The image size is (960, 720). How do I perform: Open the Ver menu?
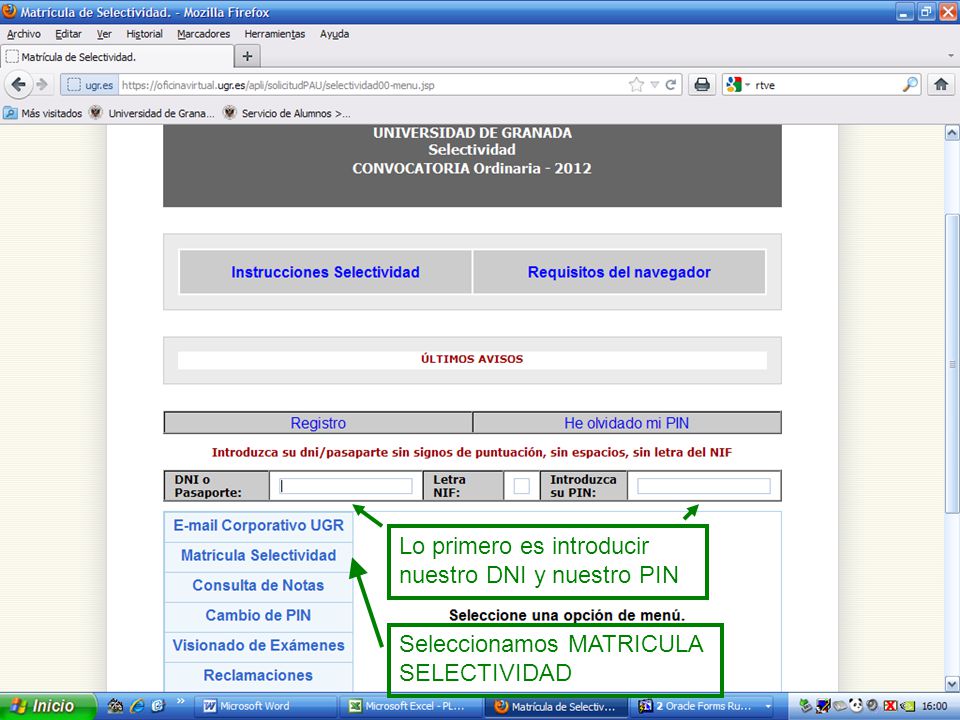[x=104, y=34]
